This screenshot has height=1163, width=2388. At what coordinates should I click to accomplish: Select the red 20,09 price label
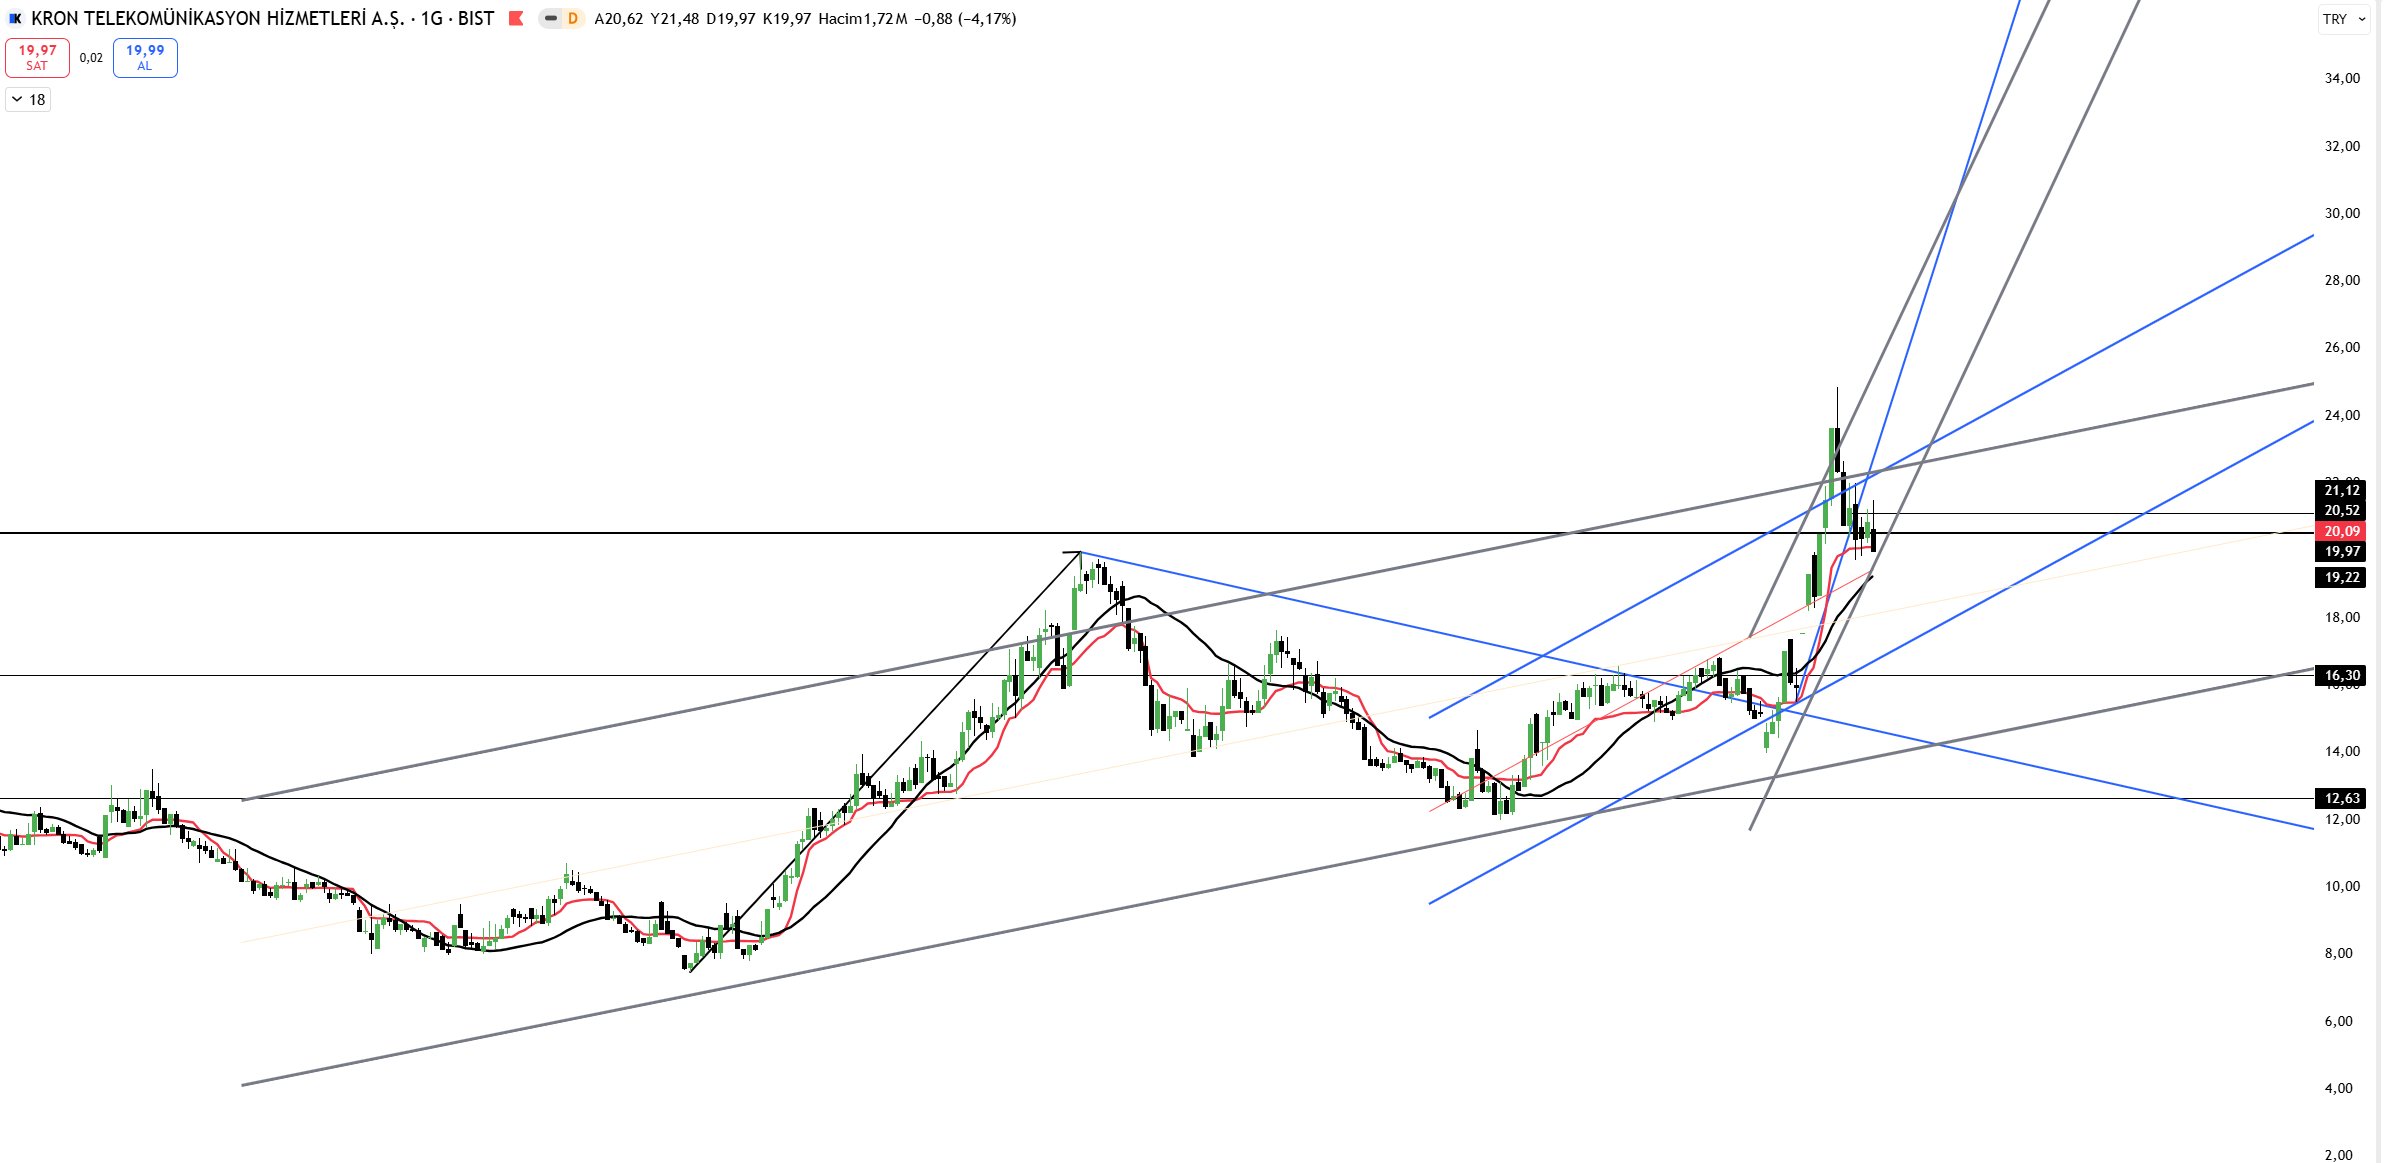tap(2341, 531)
